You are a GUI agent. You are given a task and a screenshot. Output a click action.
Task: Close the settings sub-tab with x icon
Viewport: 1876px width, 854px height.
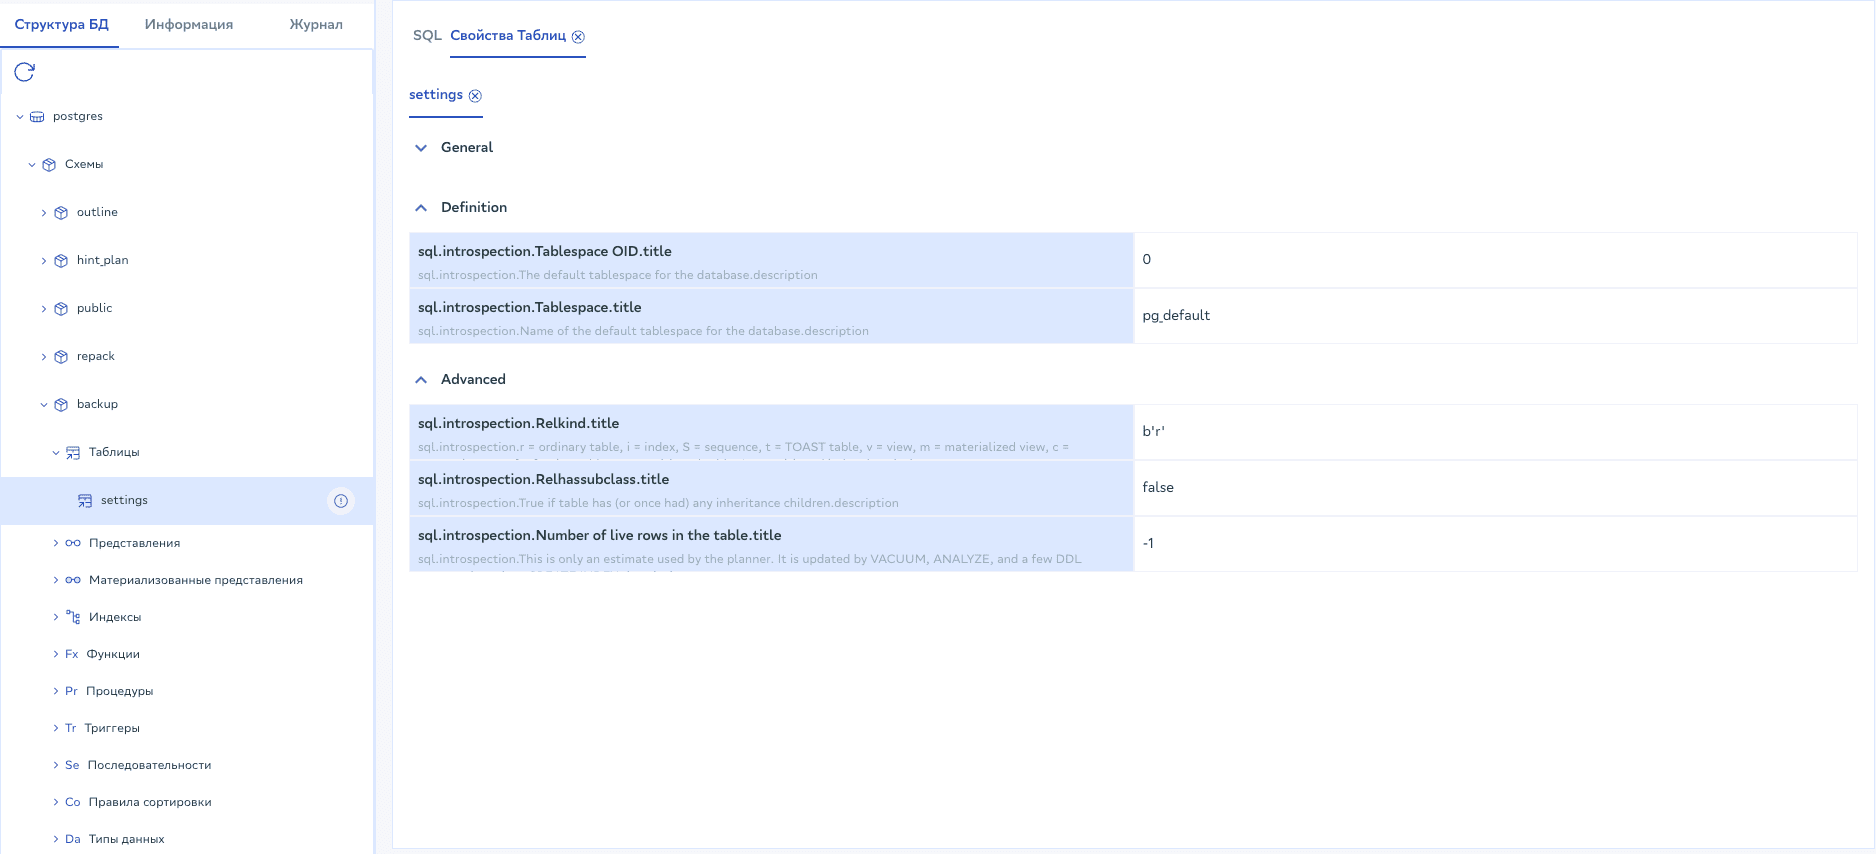[x=476, y=96]
